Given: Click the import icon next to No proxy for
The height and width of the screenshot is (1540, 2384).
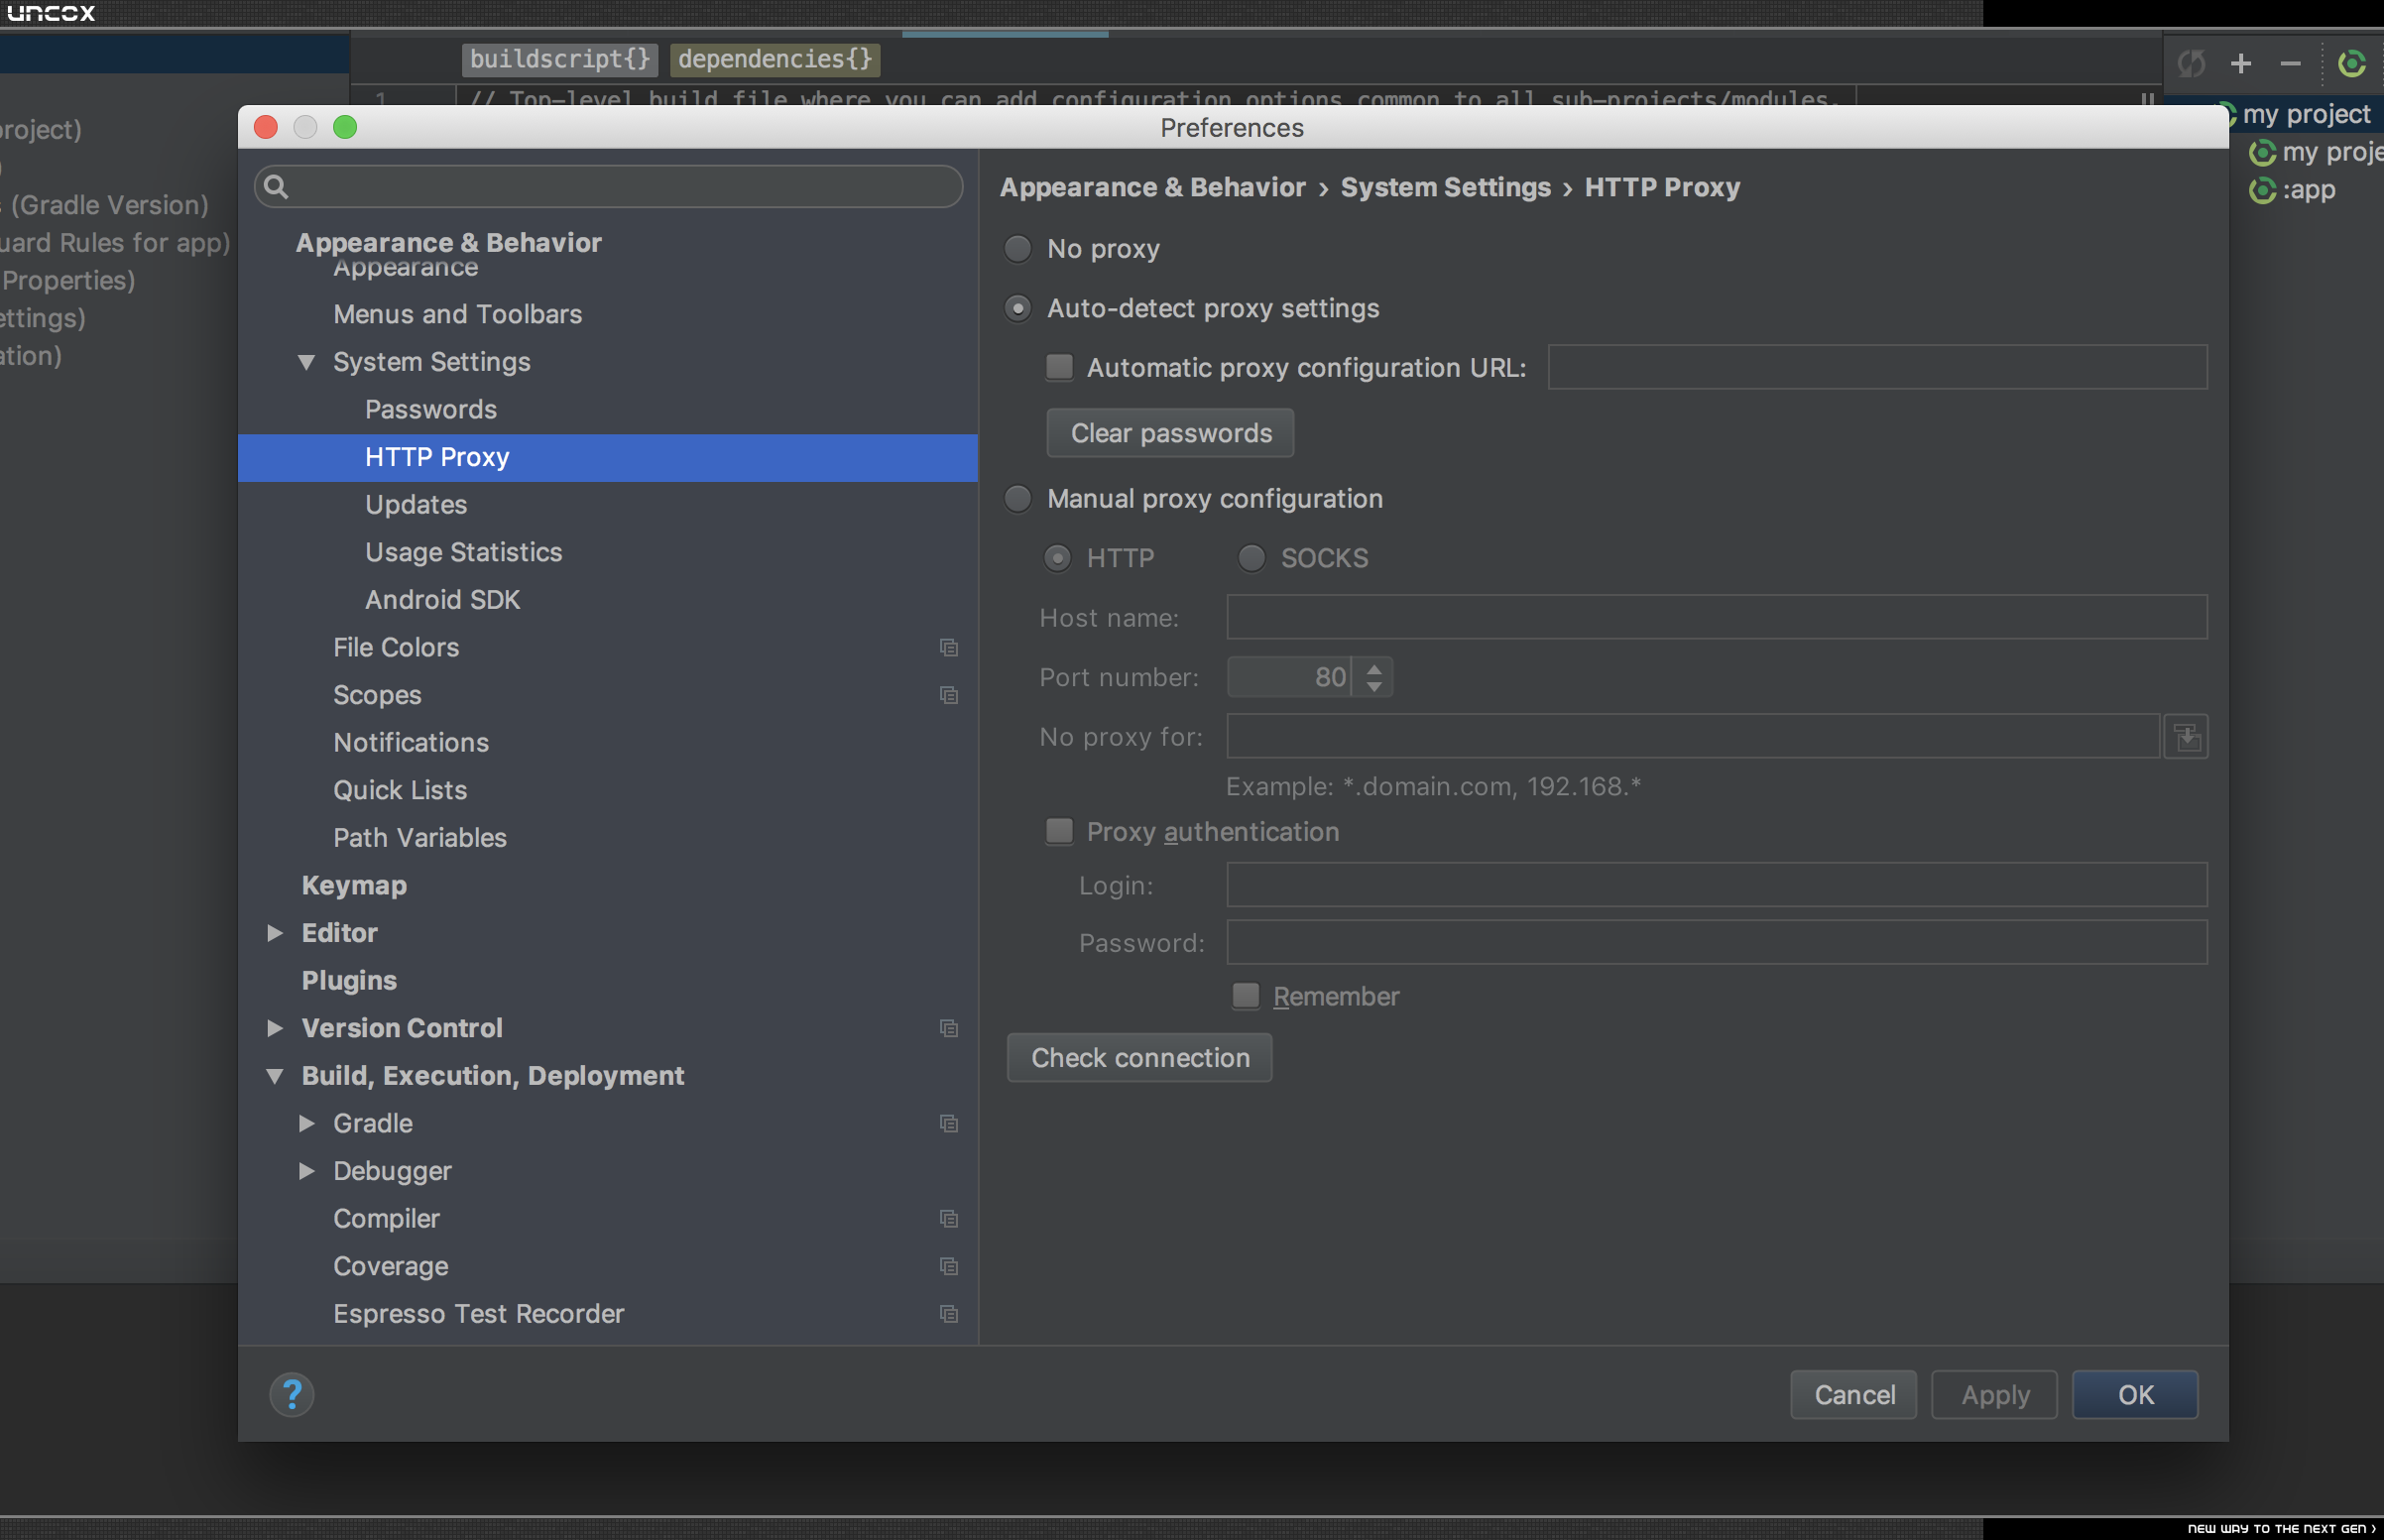Looking at the screenshot, I should (2186, 737).
